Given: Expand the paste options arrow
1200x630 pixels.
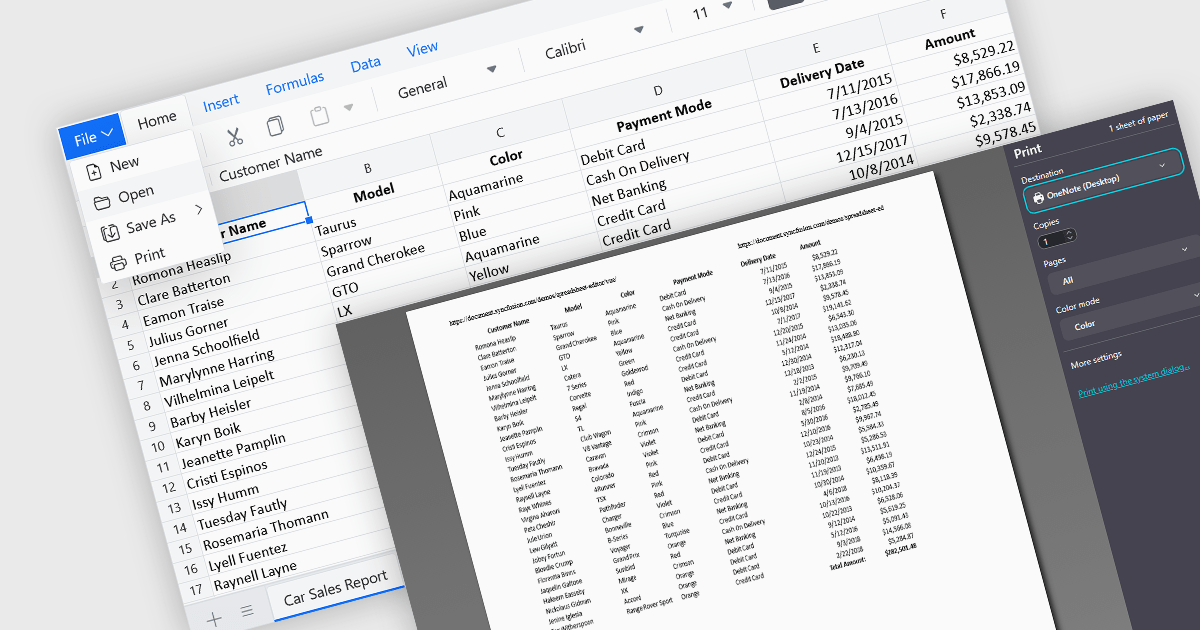Looking at the screenshot, I should point(348,108).
